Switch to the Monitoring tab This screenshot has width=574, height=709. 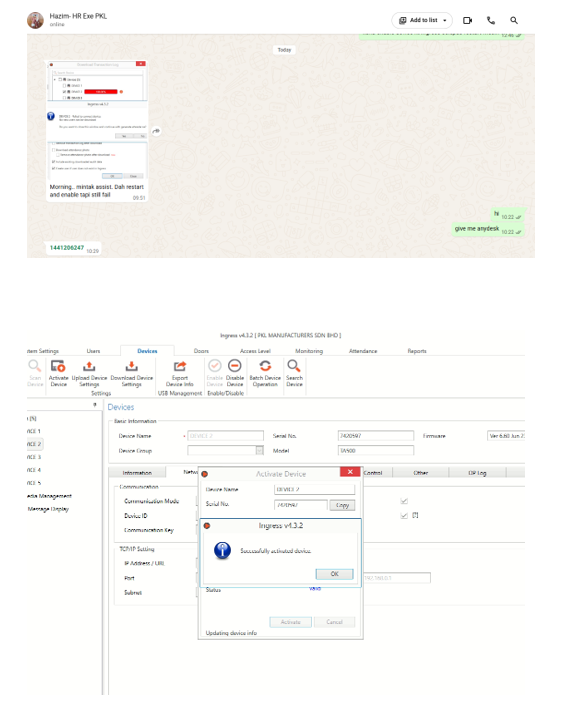coord(309,351)
